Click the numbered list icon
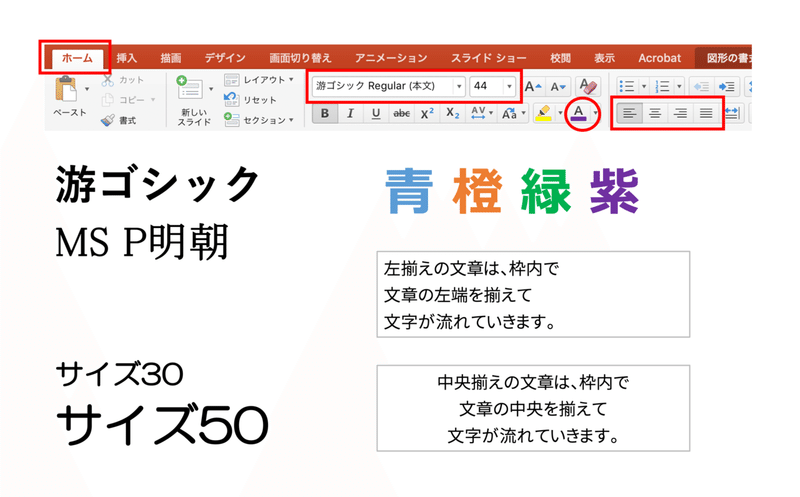Image resolution: width=800 pixels, height=497 pixels. coord(662,86)
